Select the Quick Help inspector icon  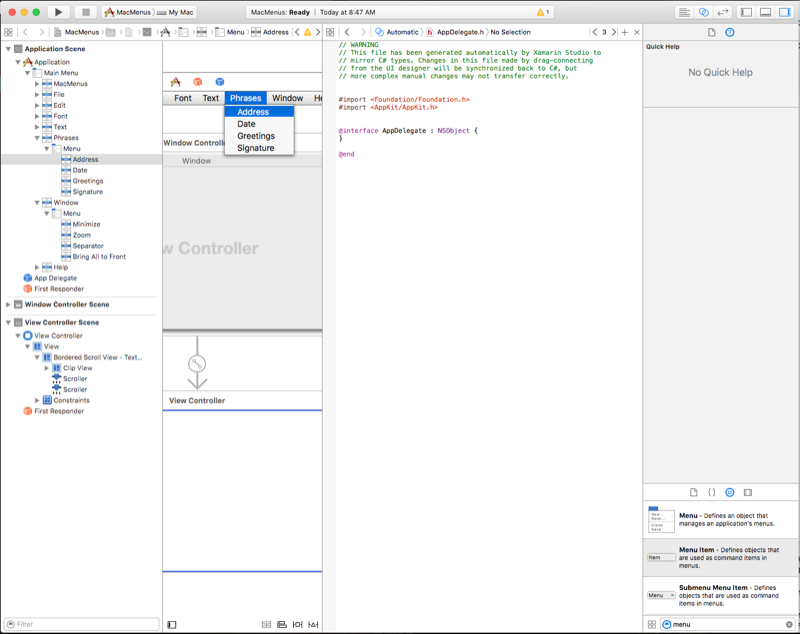tap(729, 32)
